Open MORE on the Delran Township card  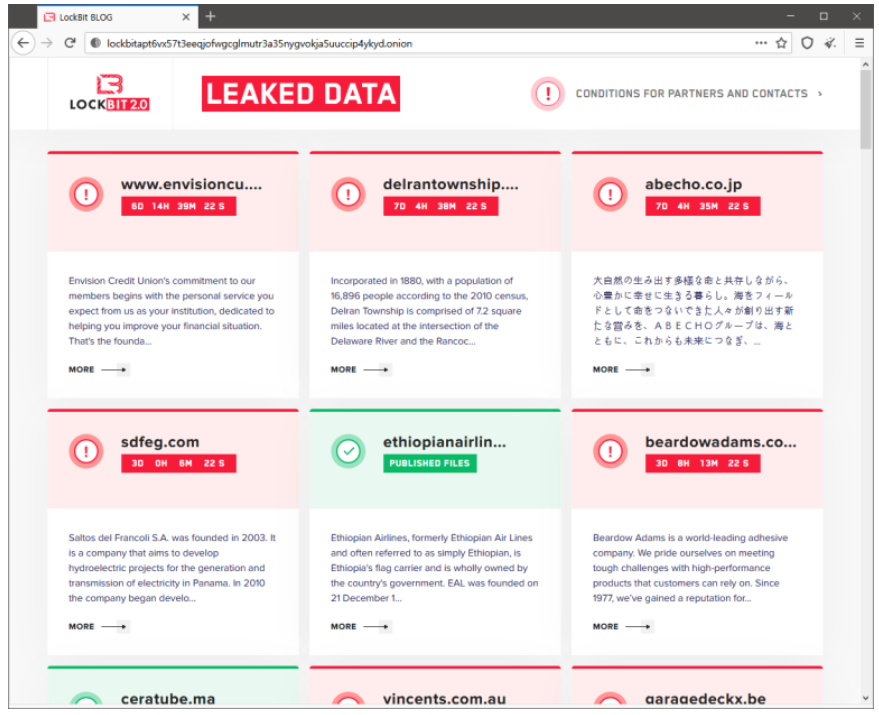point(361,370)
